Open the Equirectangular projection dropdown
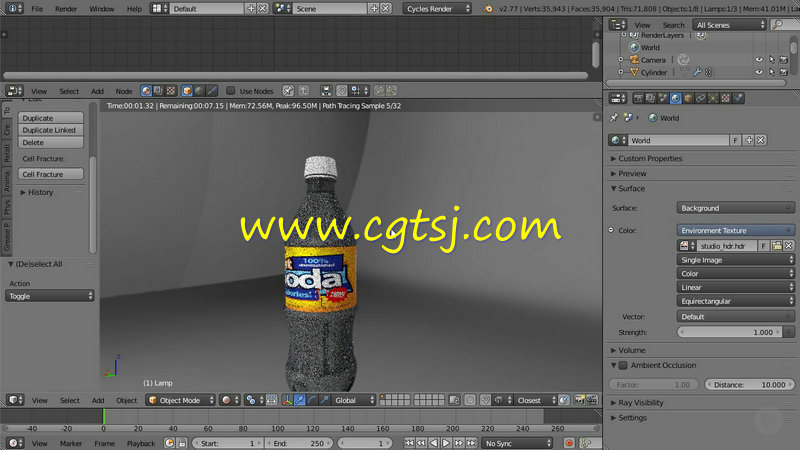 pos(735,301)
